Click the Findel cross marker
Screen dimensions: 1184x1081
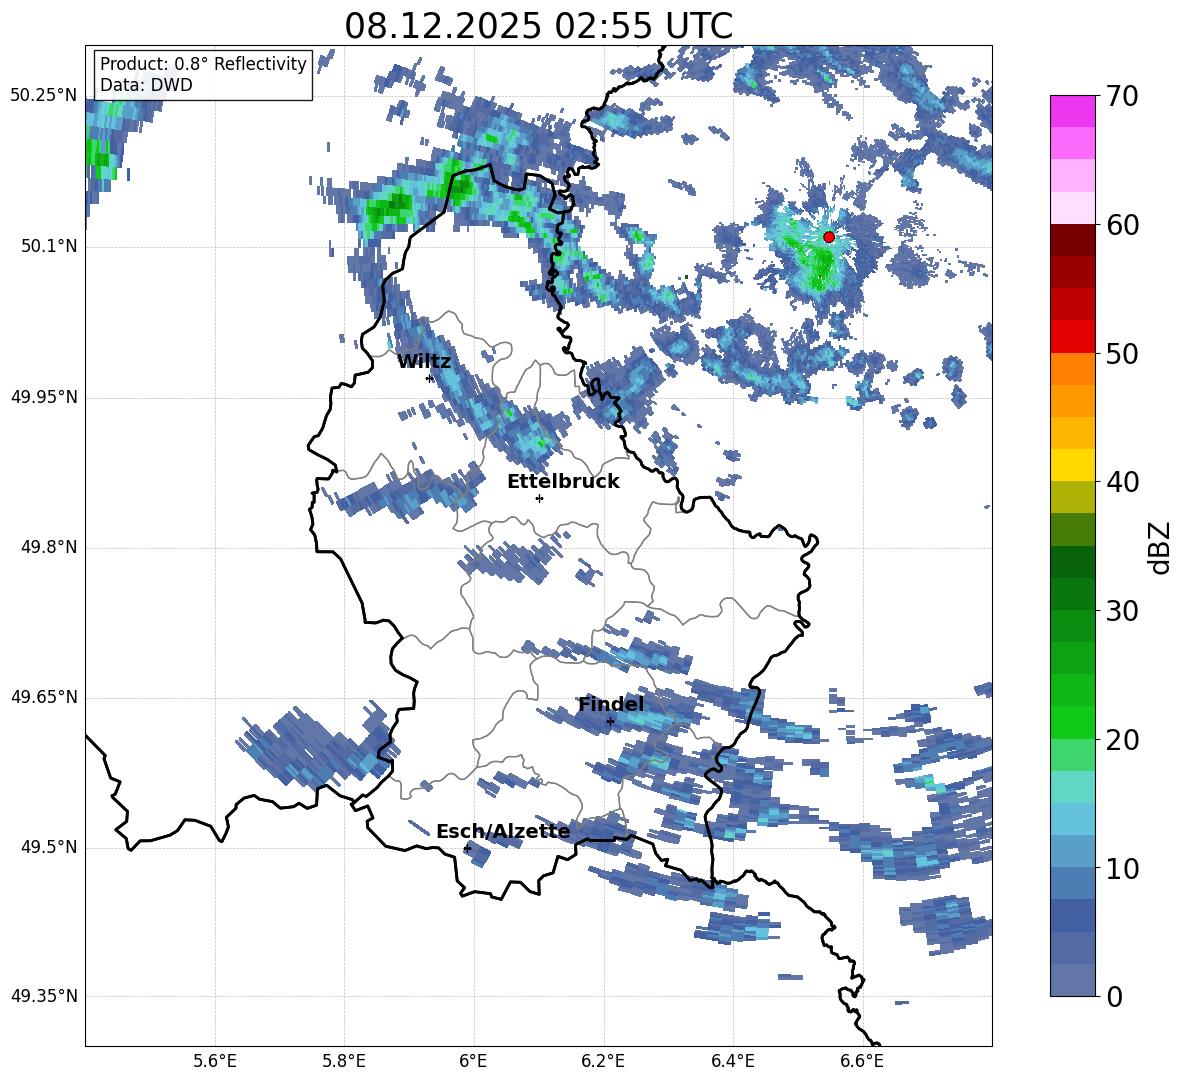point(610,722)
